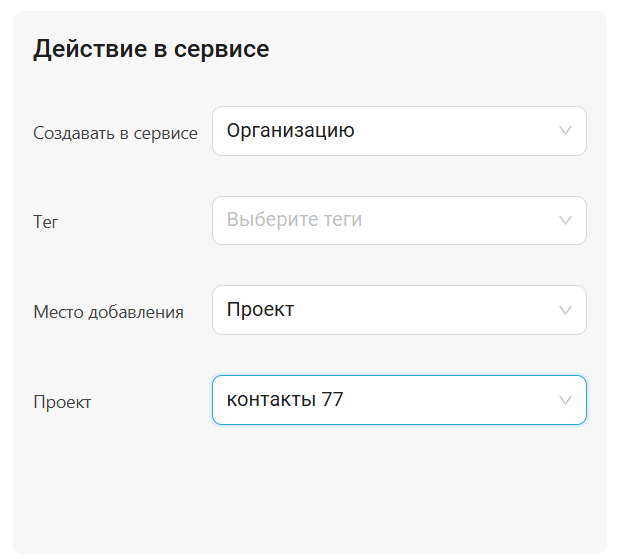617x559 pixels.
Task: Click the 'Проект' field label on the left
Action: [62, 402]
